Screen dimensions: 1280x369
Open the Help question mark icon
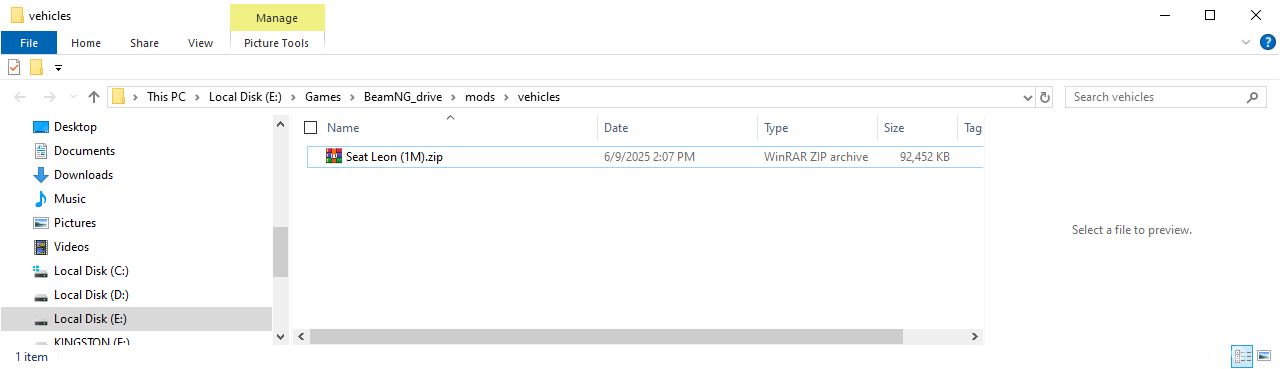pos(1267,42)
